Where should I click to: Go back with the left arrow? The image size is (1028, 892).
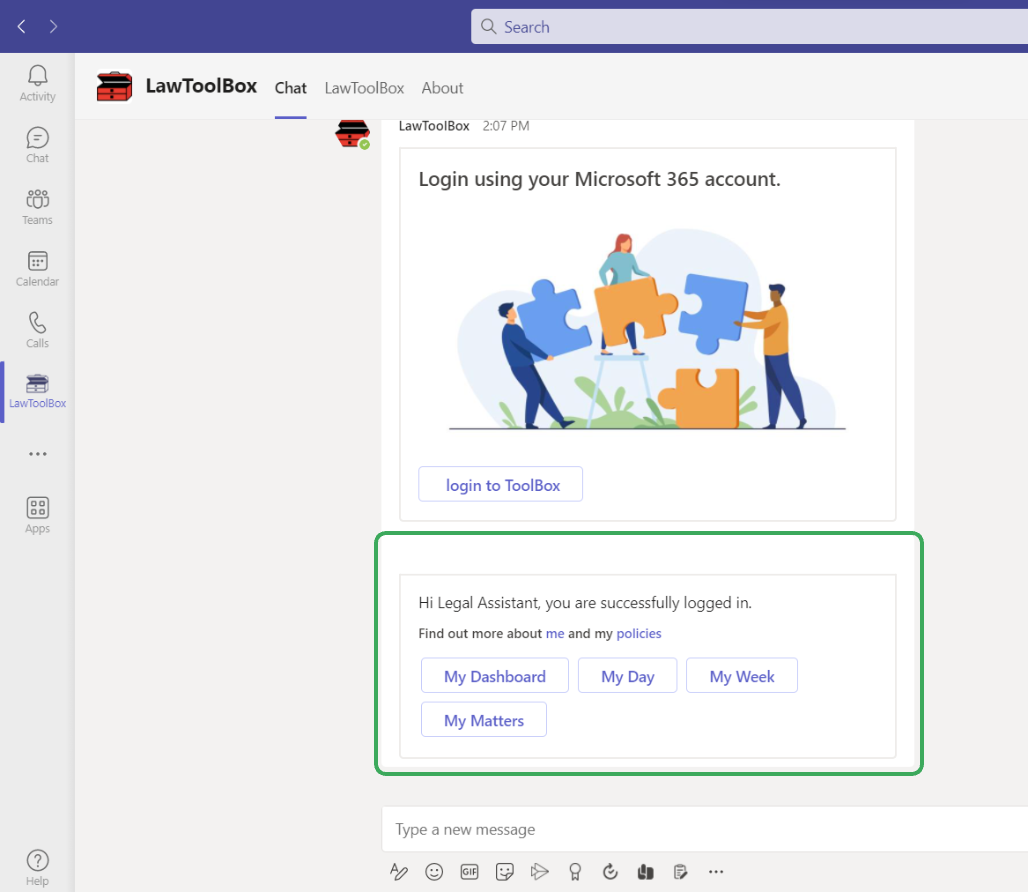pyautogui.click(x=22, y=26)
